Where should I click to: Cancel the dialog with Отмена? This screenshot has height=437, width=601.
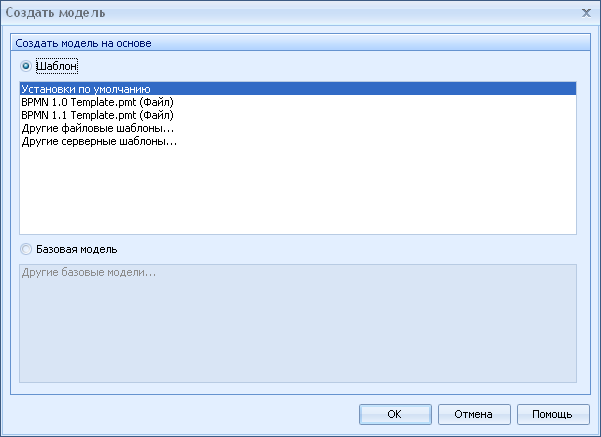tap(474, 414)
